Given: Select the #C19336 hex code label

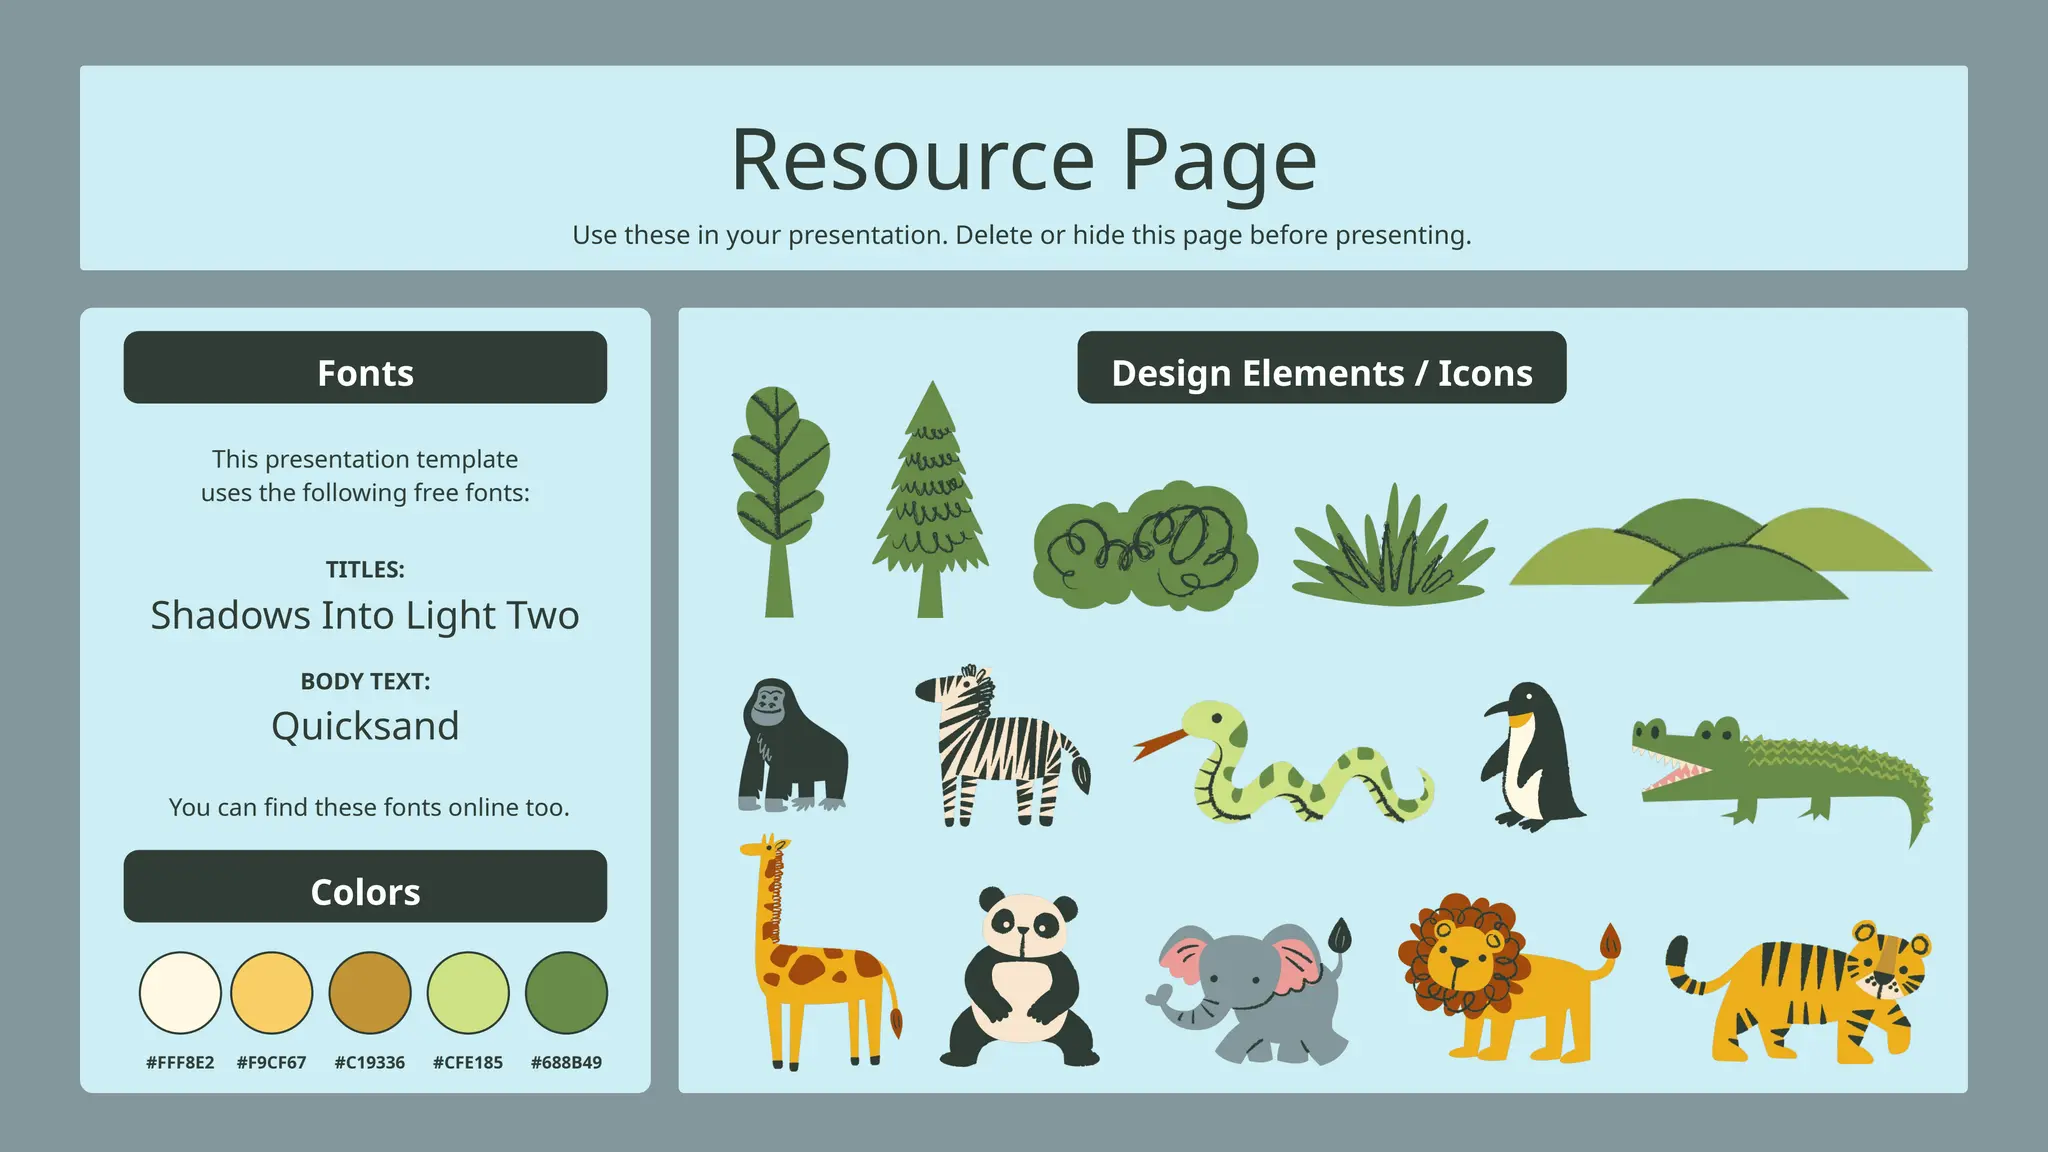Looking at the screenshot, I should [370, 1063].
